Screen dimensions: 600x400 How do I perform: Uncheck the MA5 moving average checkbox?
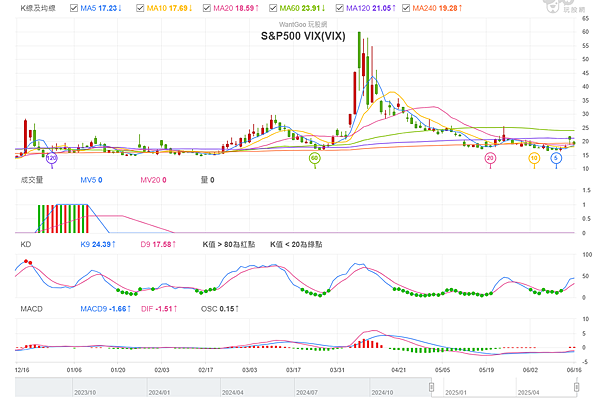74,8
